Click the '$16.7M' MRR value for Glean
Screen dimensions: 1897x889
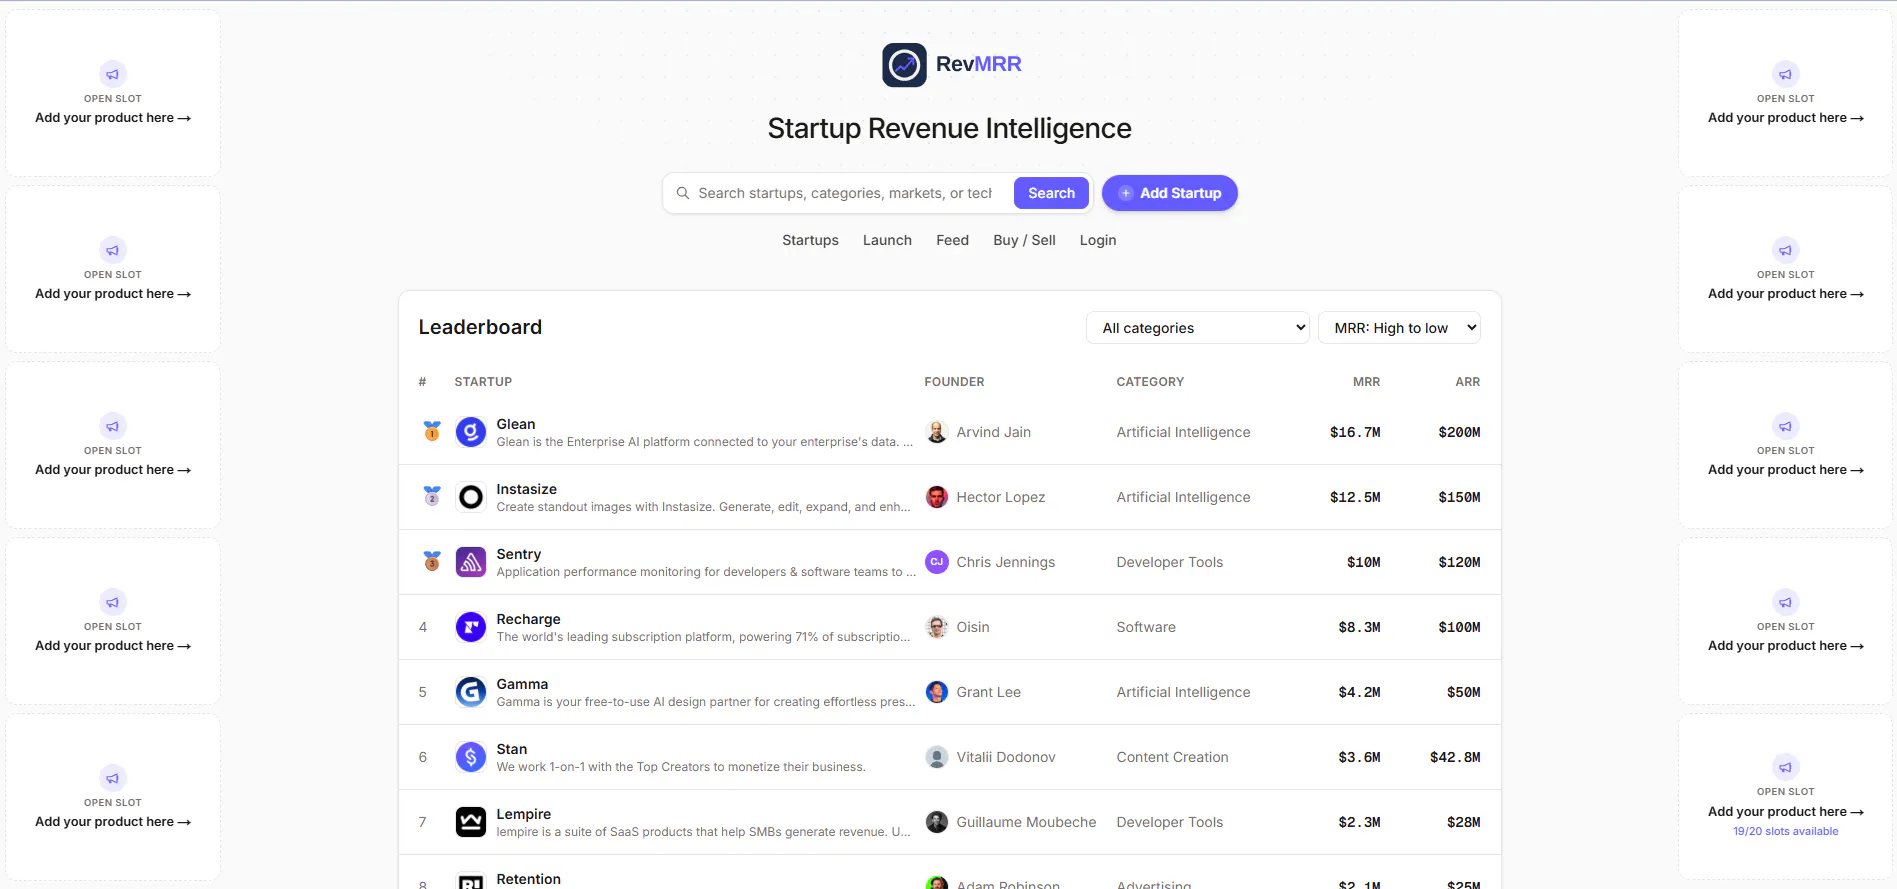(1355, 432)
